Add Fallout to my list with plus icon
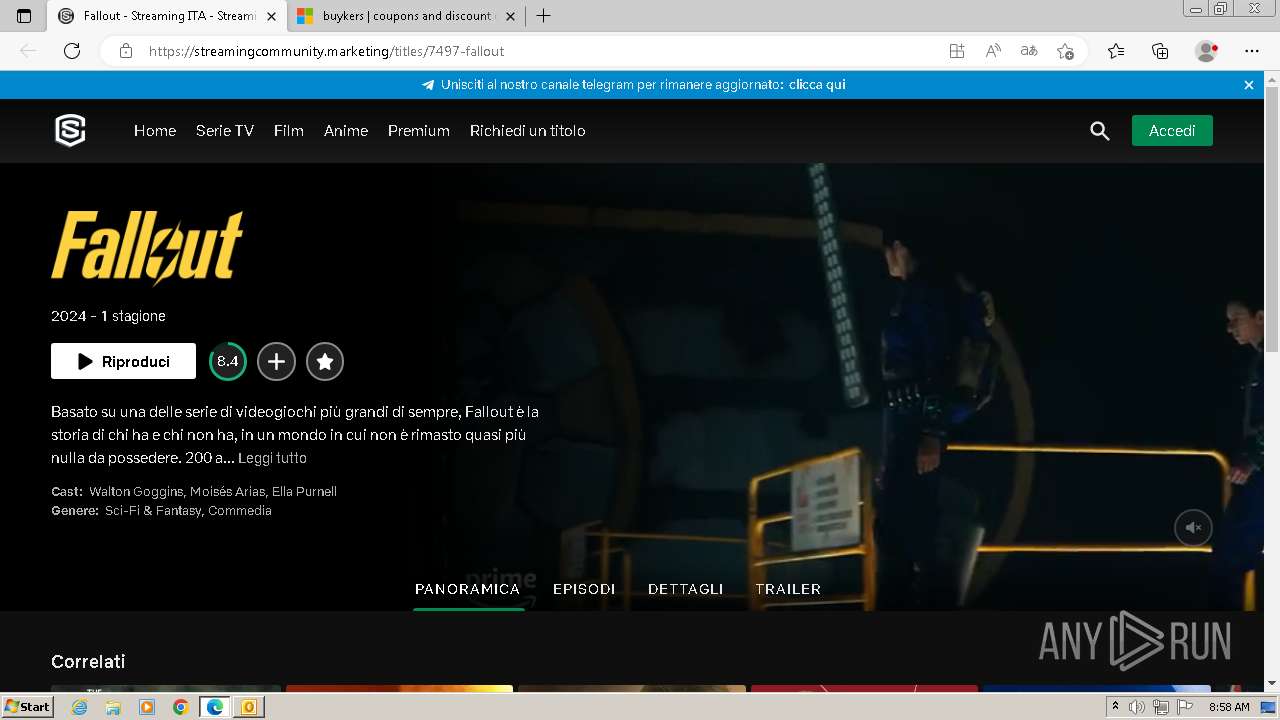The height and width of the screenshot is (720, 1280). click(x=276, y=362)
